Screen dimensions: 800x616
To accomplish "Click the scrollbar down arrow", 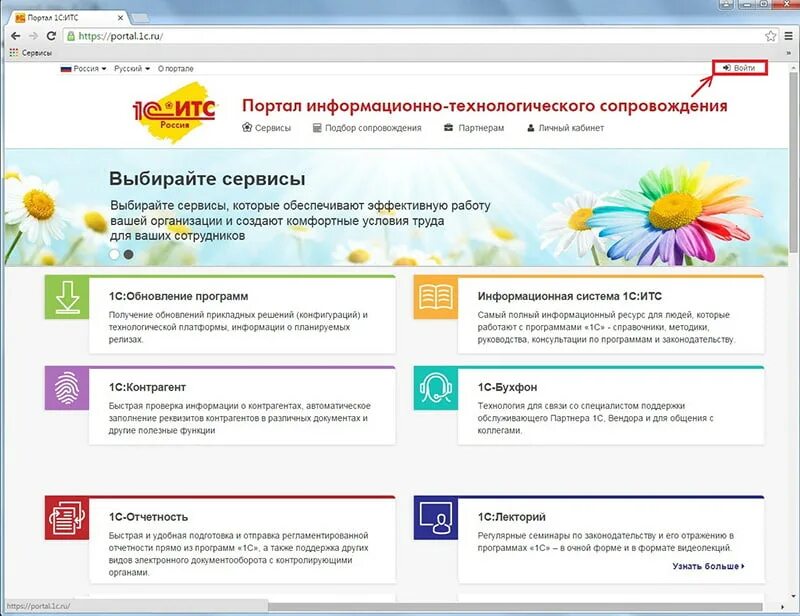I will [x=793, y=595].
